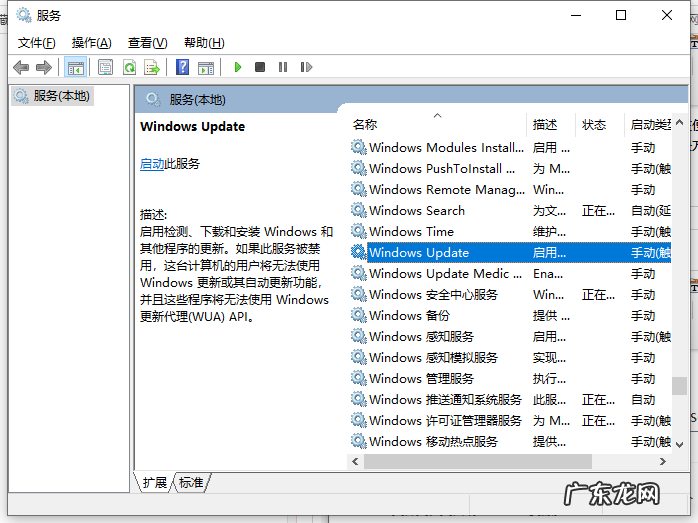Viewport: 698px width, 523px height.
Task: Click the gear icon of Windows Remote Management
Action: pyautogui.click(x=358, y=189)
